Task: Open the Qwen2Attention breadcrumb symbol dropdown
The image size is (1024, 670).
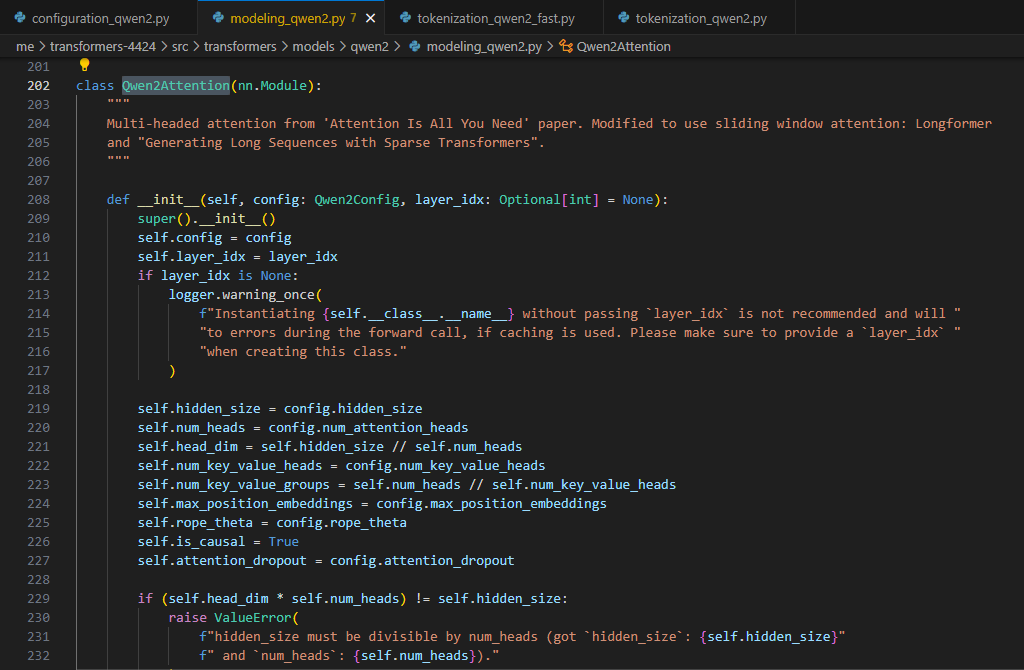Action: point(623,47)
